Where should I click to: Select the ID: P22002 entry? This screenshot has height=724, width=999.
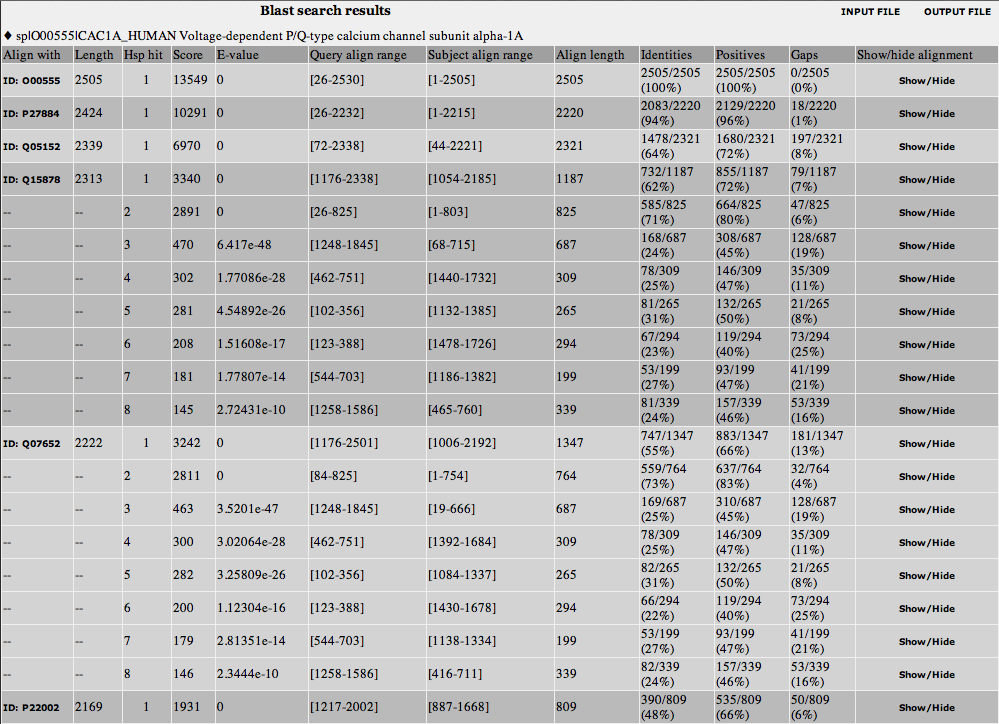32,708
